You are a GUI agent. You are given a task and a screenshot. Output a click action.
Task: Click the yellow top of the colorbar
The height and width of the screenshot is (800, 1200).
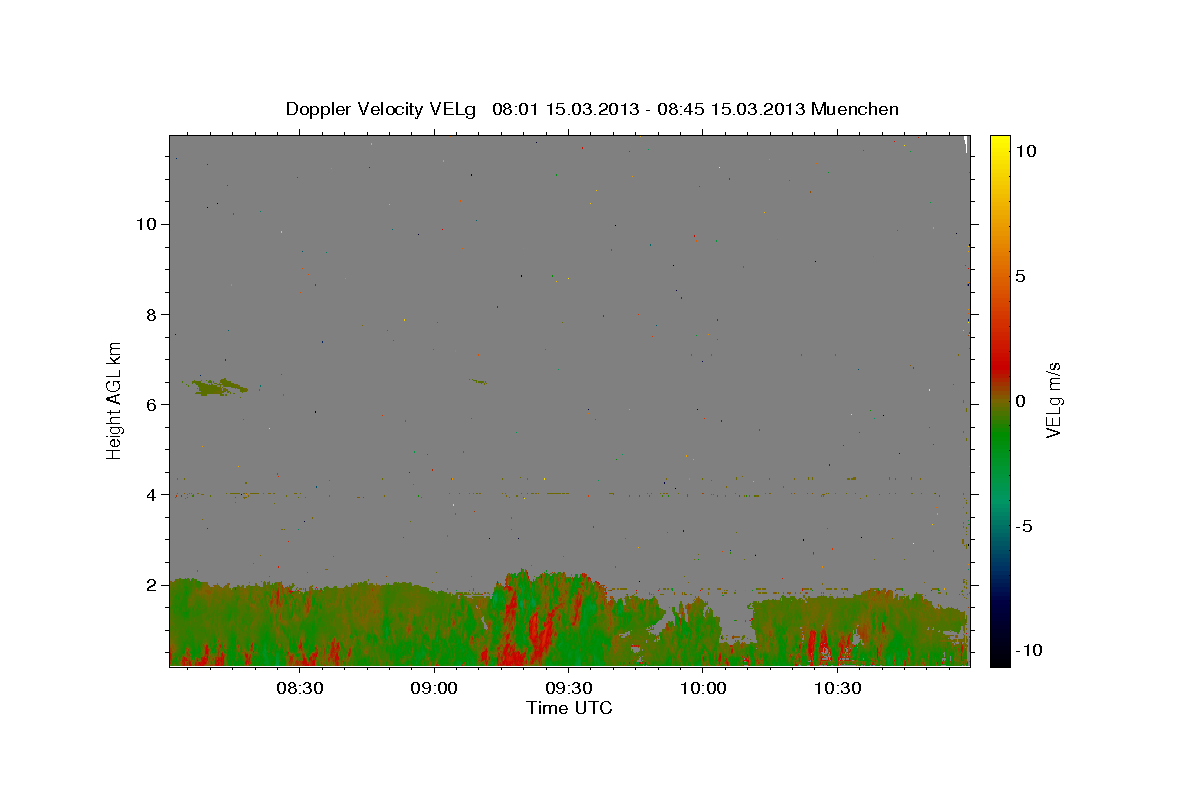tap(999, 145)
